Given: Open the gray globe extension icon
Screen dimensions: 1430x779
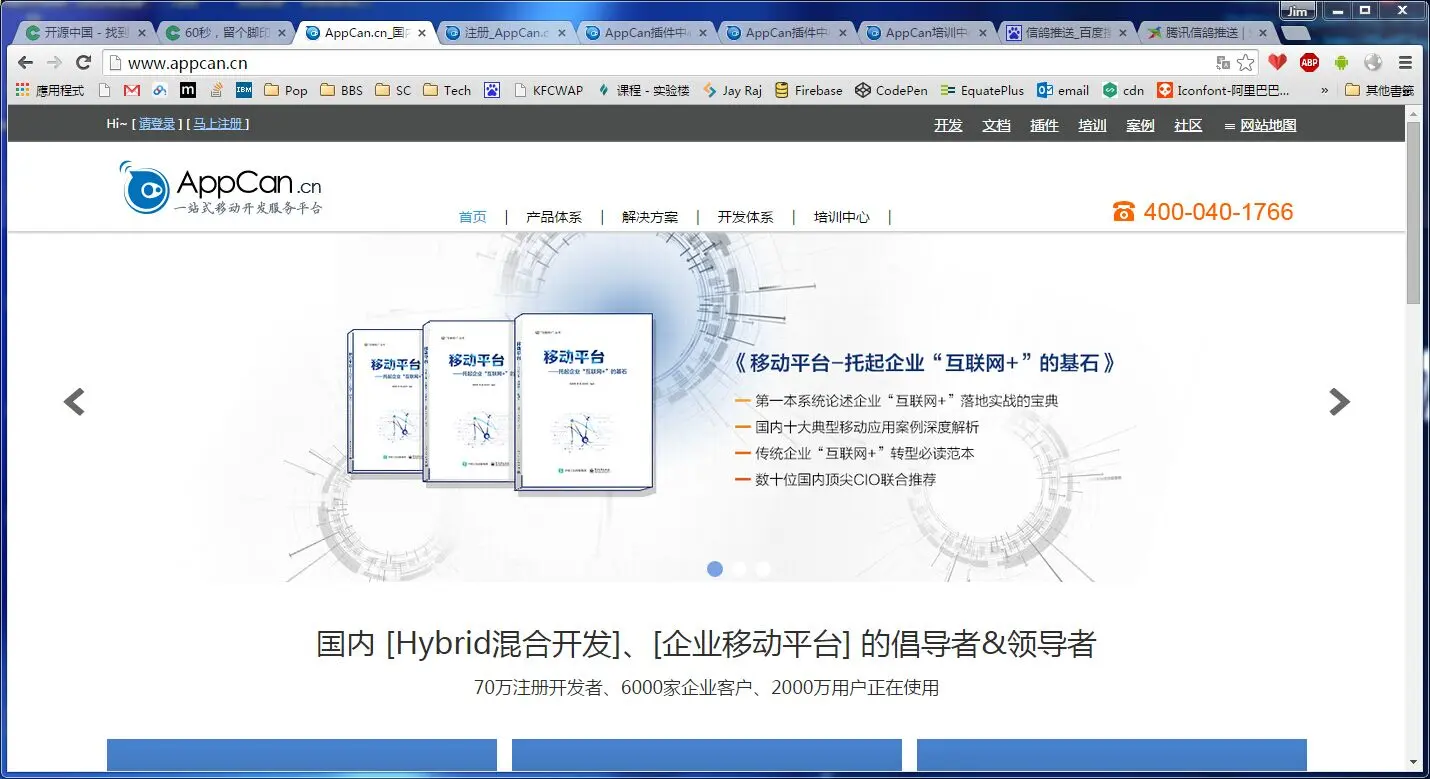Looking at the screenshot, I should (x=1373, y=62).
